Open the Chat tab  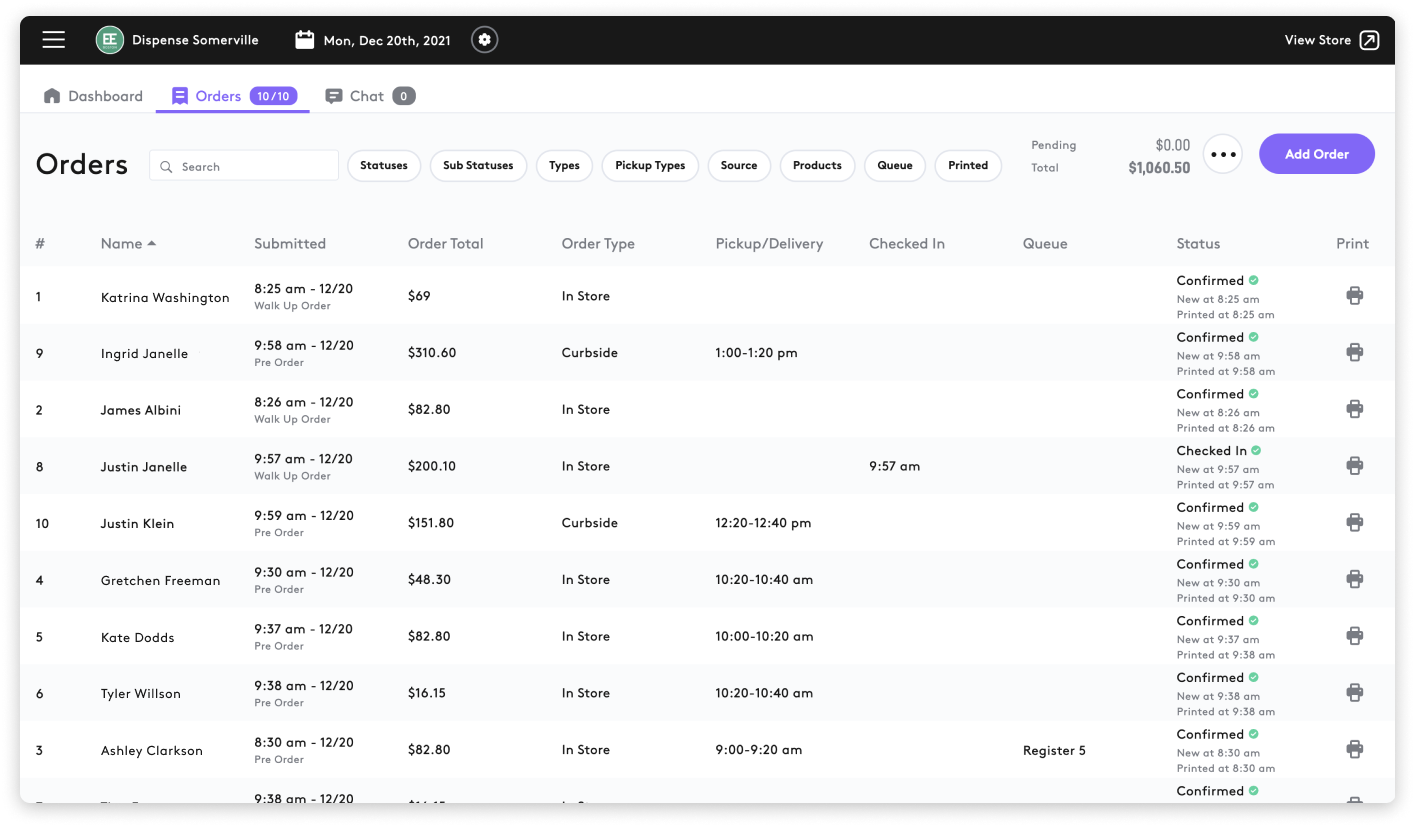click(366, 96)
